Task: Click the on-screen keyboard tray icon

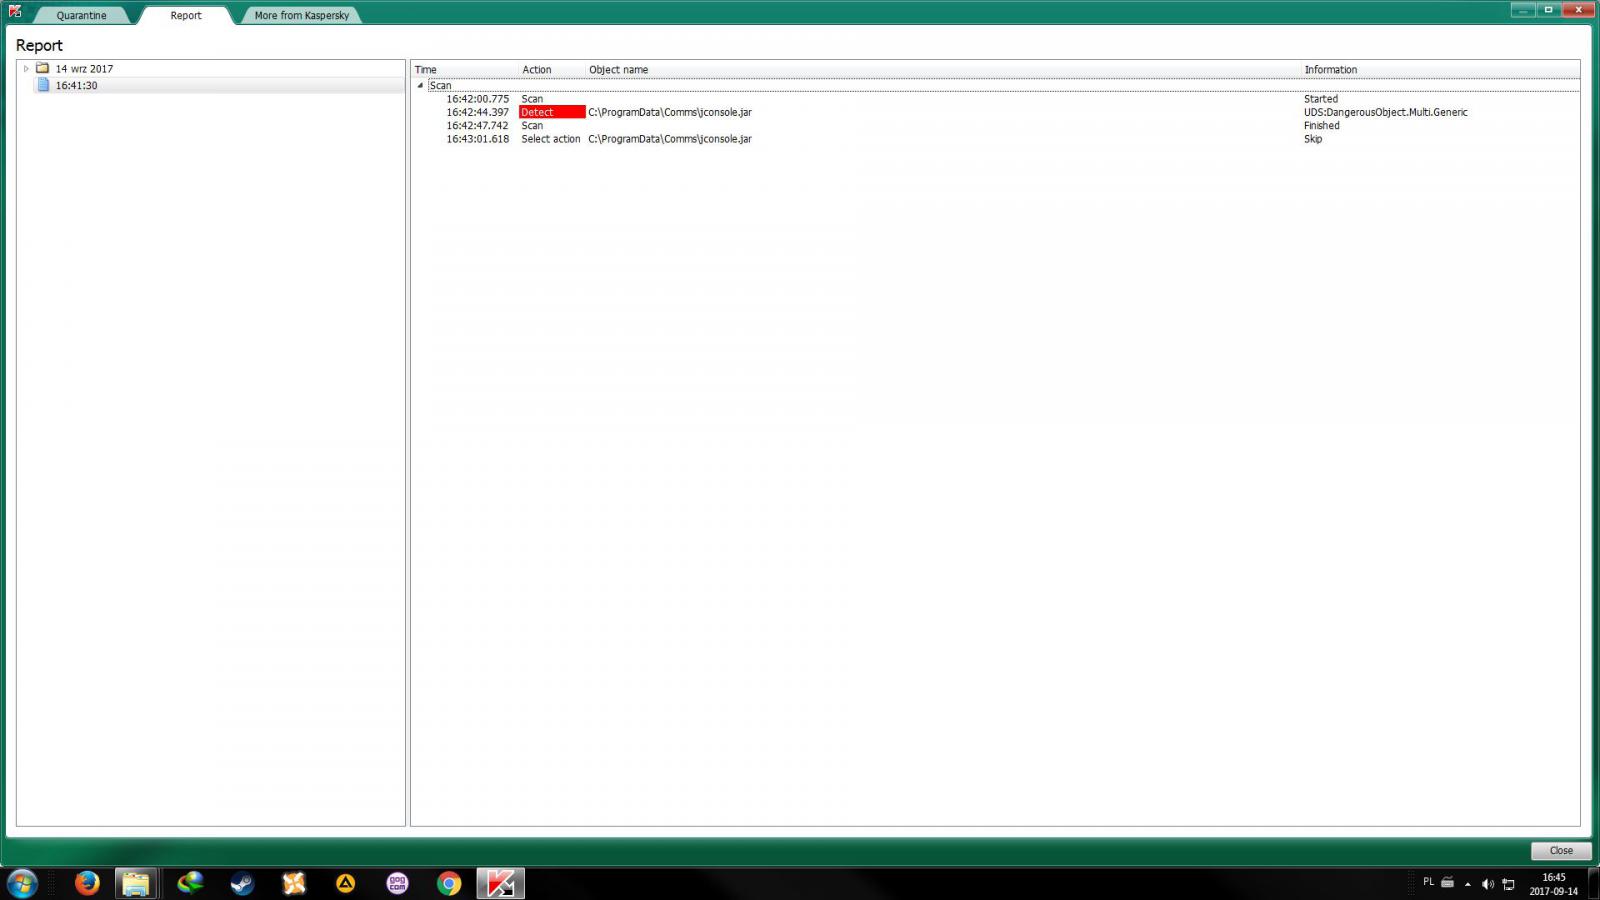Action: click(1447, 882)
